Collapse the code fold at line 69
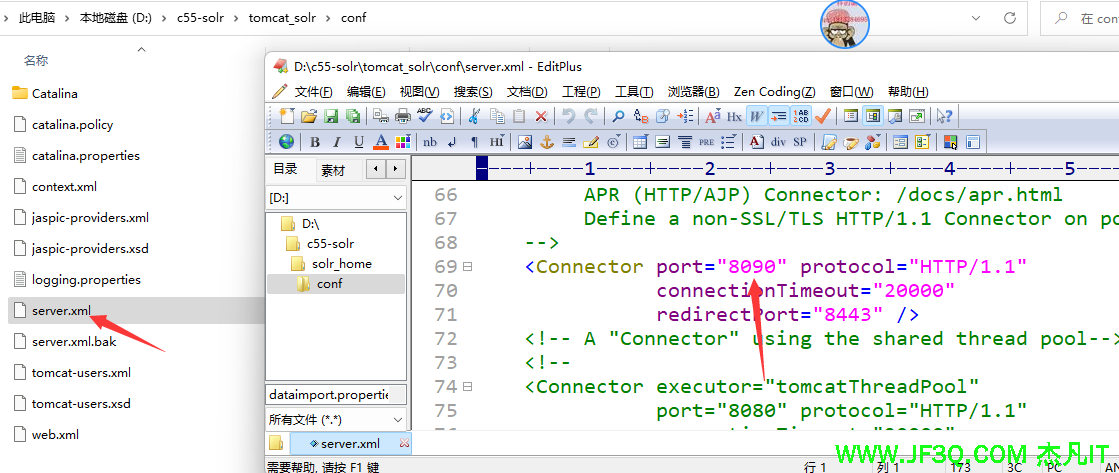This screenshot has width=1119, height=473. (467, 267)
